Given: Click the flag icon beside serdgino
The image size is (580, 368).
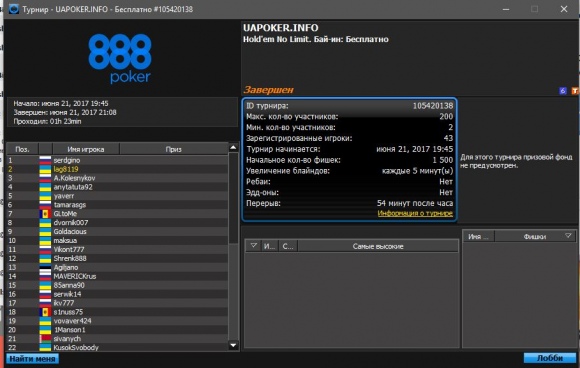Looking at the screenshot, I should pos(45,160).
